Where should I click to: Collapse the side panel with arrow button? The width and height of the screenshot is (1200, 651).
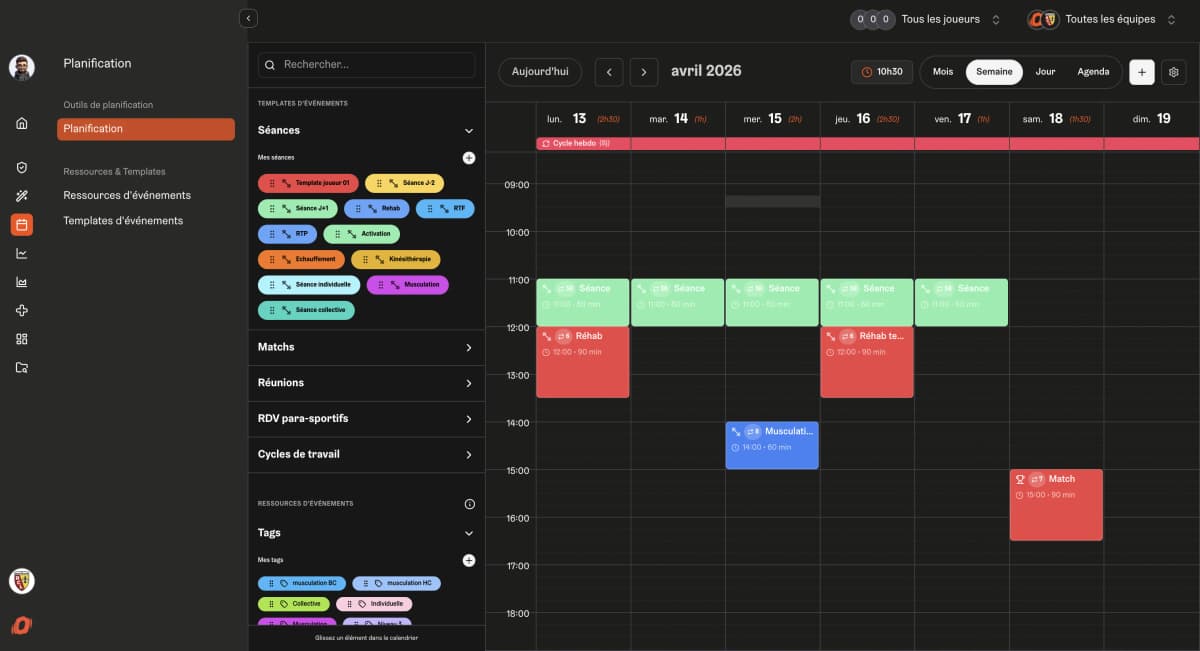(x=249, y=18)
